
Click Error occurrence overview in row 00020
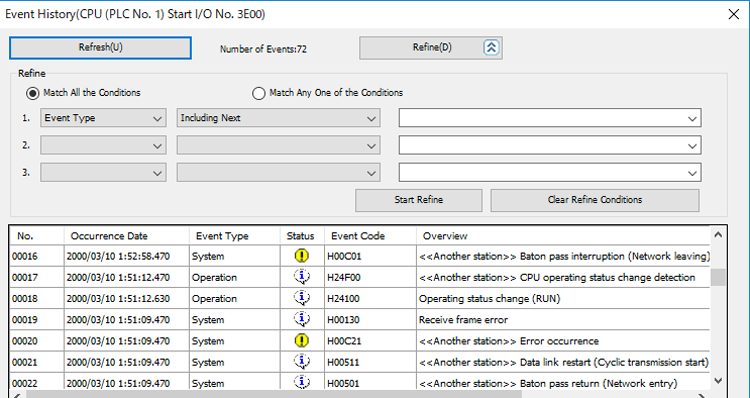(508, 341)
